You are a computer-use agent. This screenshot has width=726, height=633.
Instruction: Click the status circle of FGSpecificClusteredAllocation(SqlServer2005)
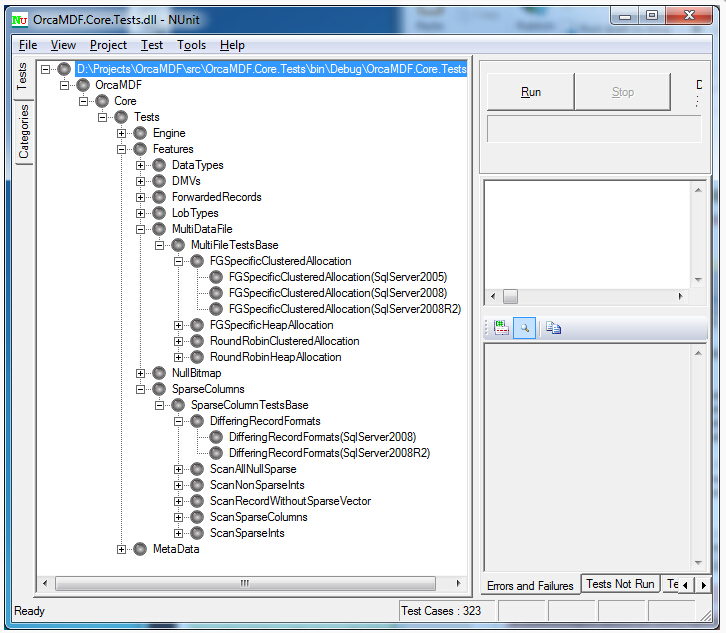(x=216, y=277)
